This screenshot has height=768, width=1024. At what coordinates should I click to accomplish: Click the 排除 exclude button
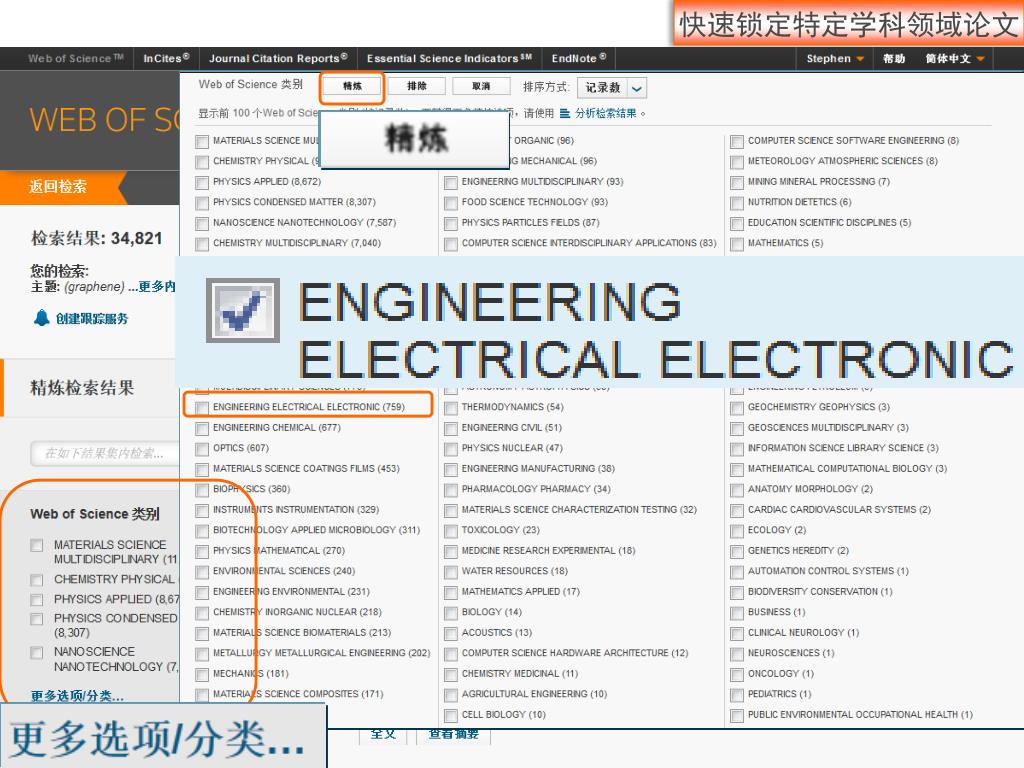(x=417, y=86)
